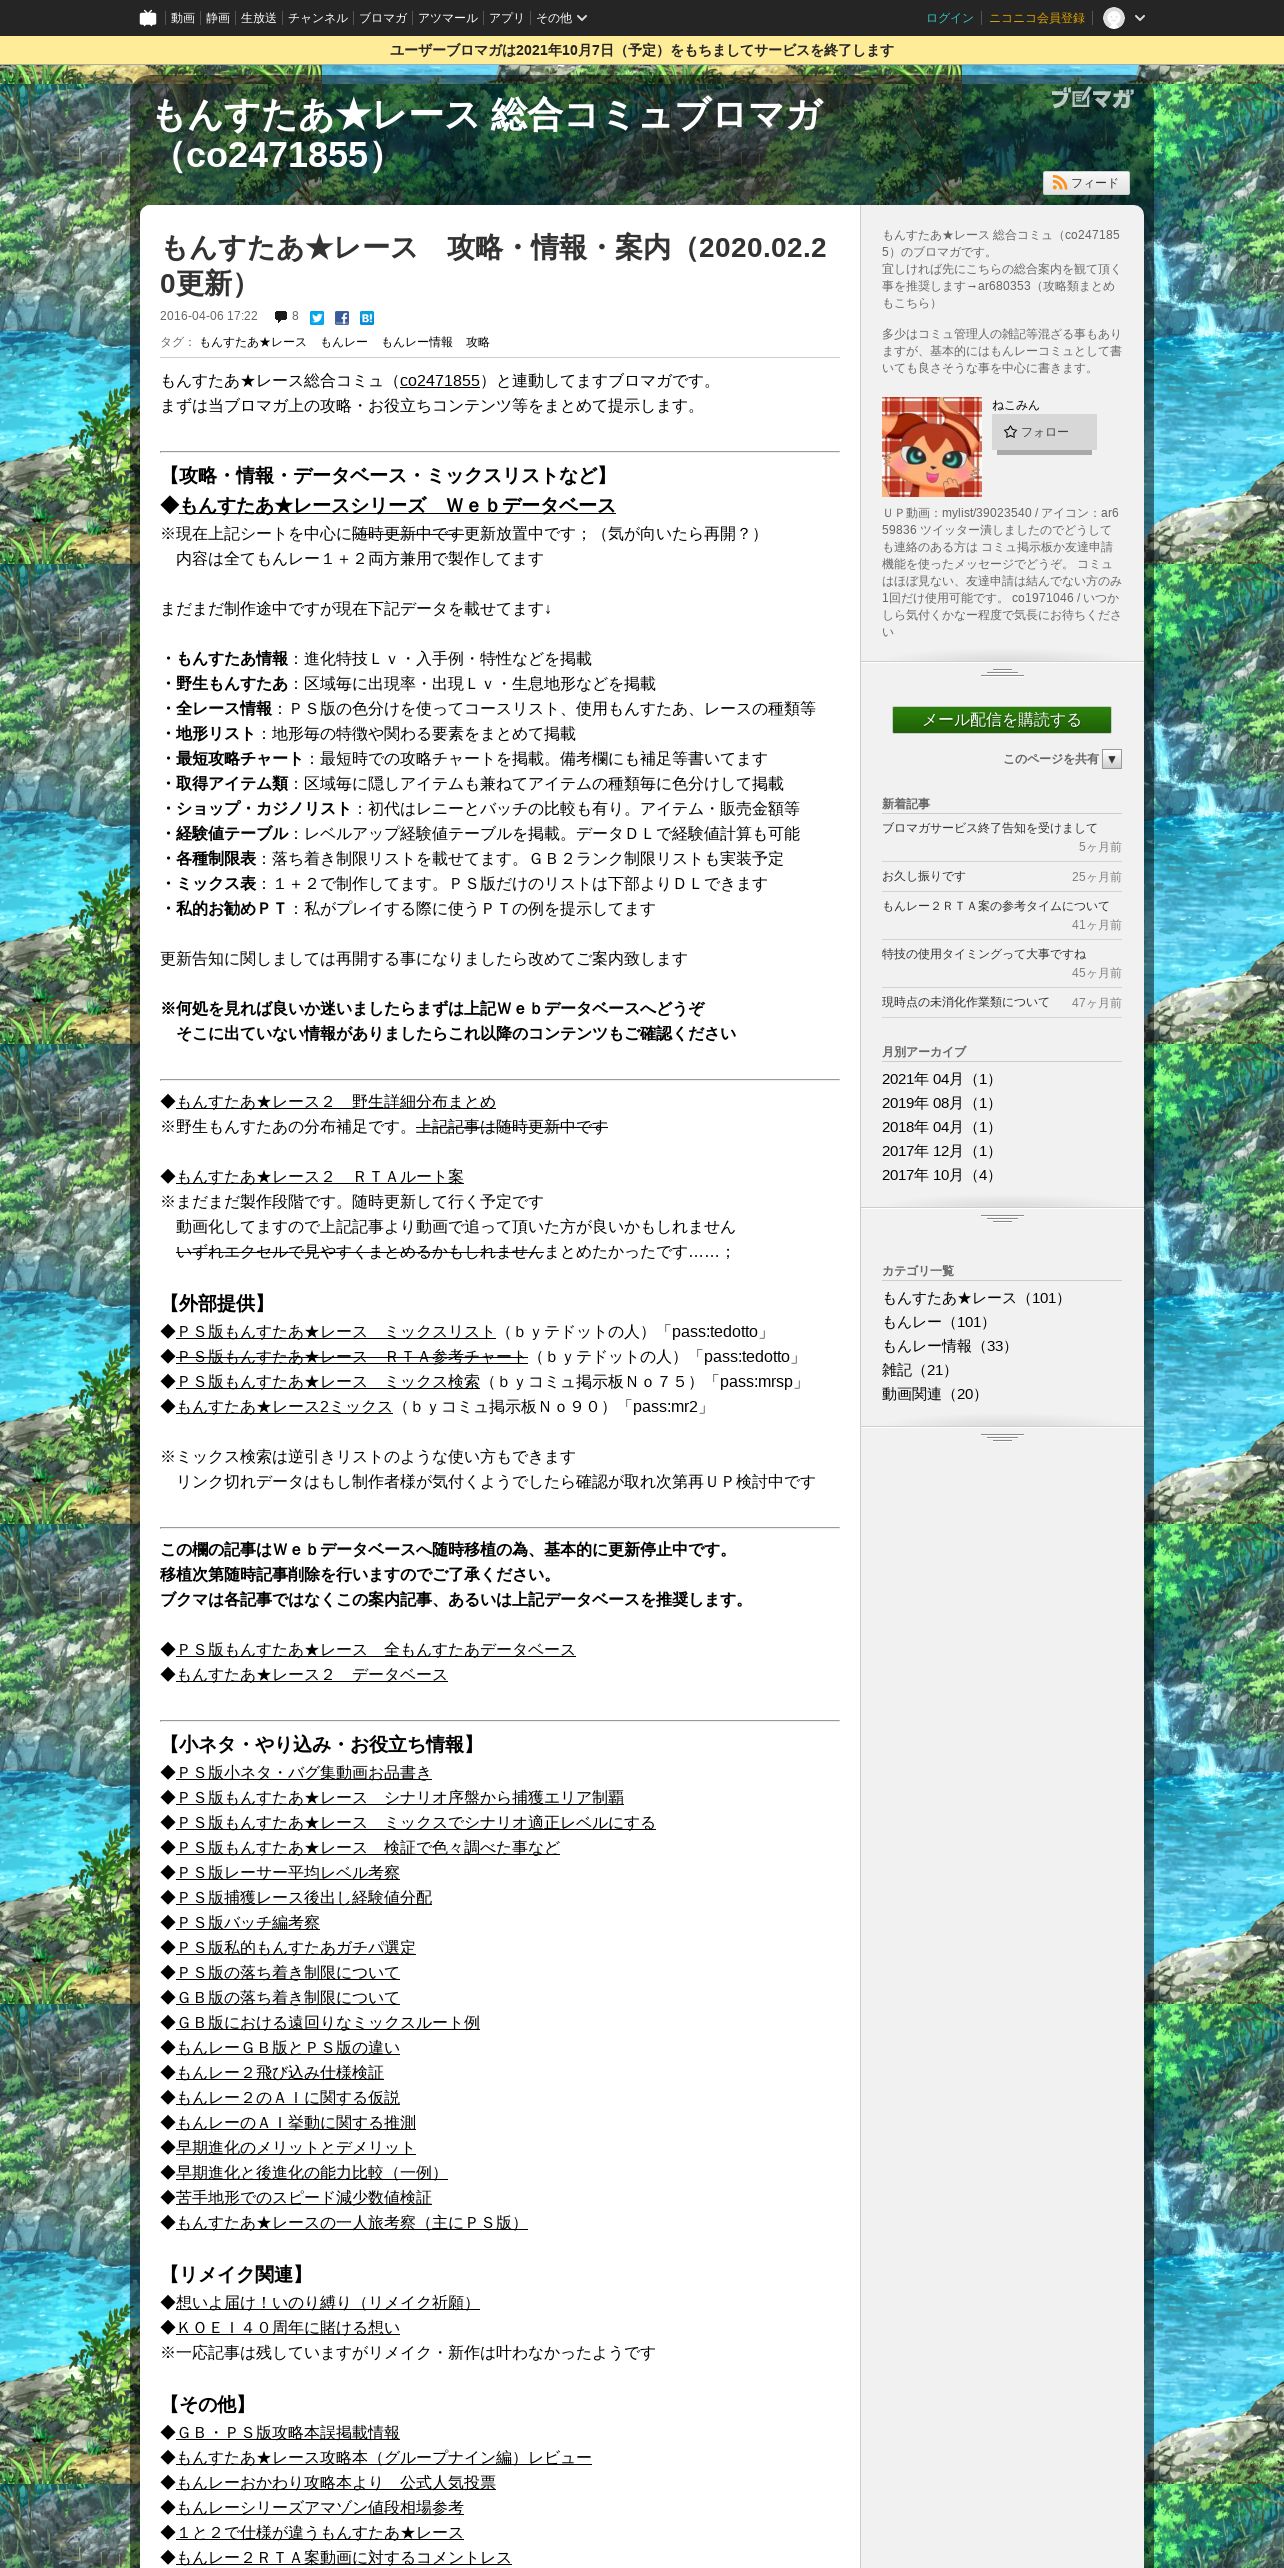Image resolution: width=1284 pixels, height=2568 pixels.
Task: Open 苦手地形でのスピード減少数値検証 link
Action: [304, 2198]
